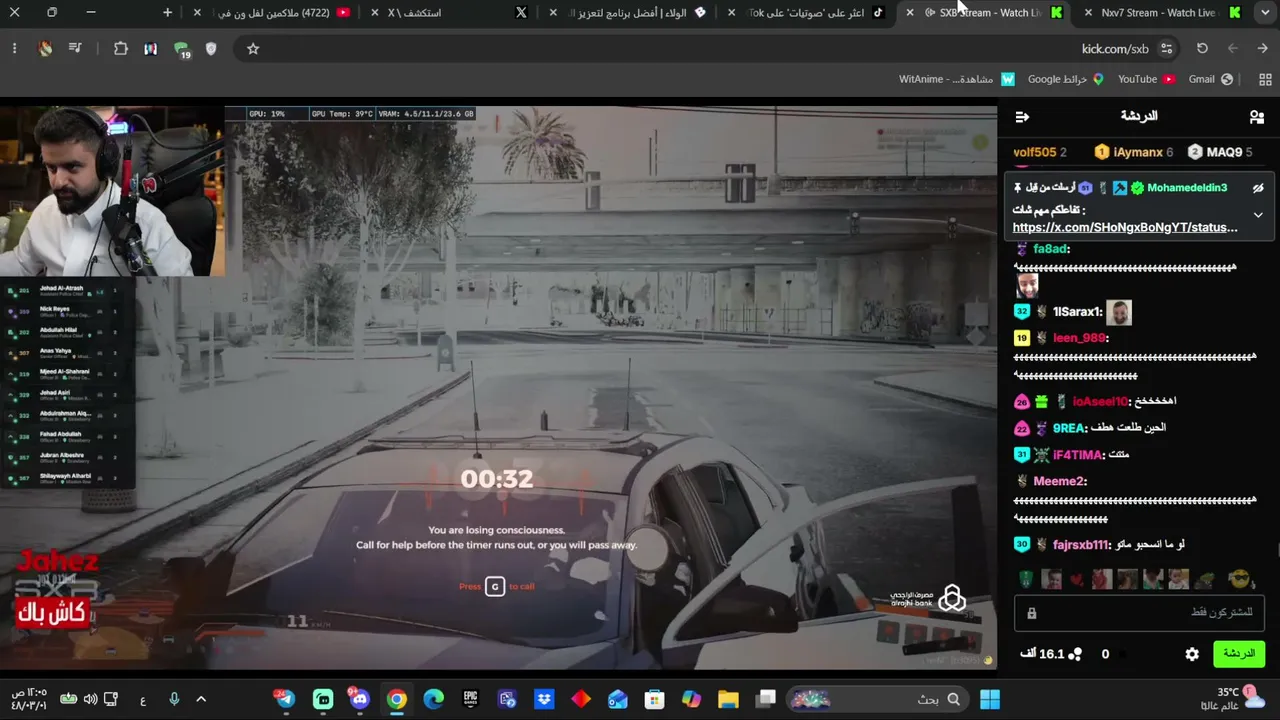Viewport: 1280px width, 720px height.
Task: Open the extension with the 19 badge
Action: point(182,49)
